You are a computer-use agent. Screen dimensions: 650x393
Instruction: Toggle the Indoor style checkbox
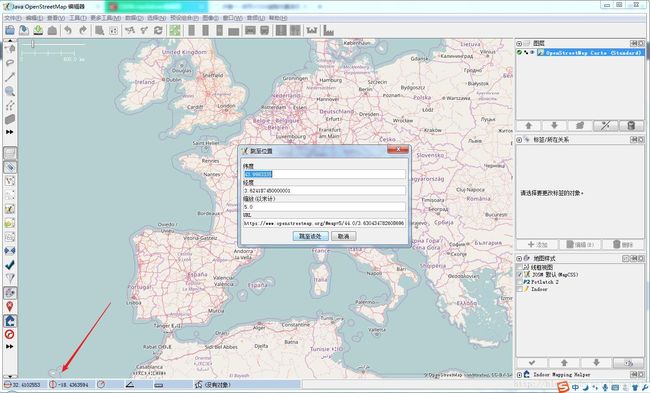click(520, 289)
